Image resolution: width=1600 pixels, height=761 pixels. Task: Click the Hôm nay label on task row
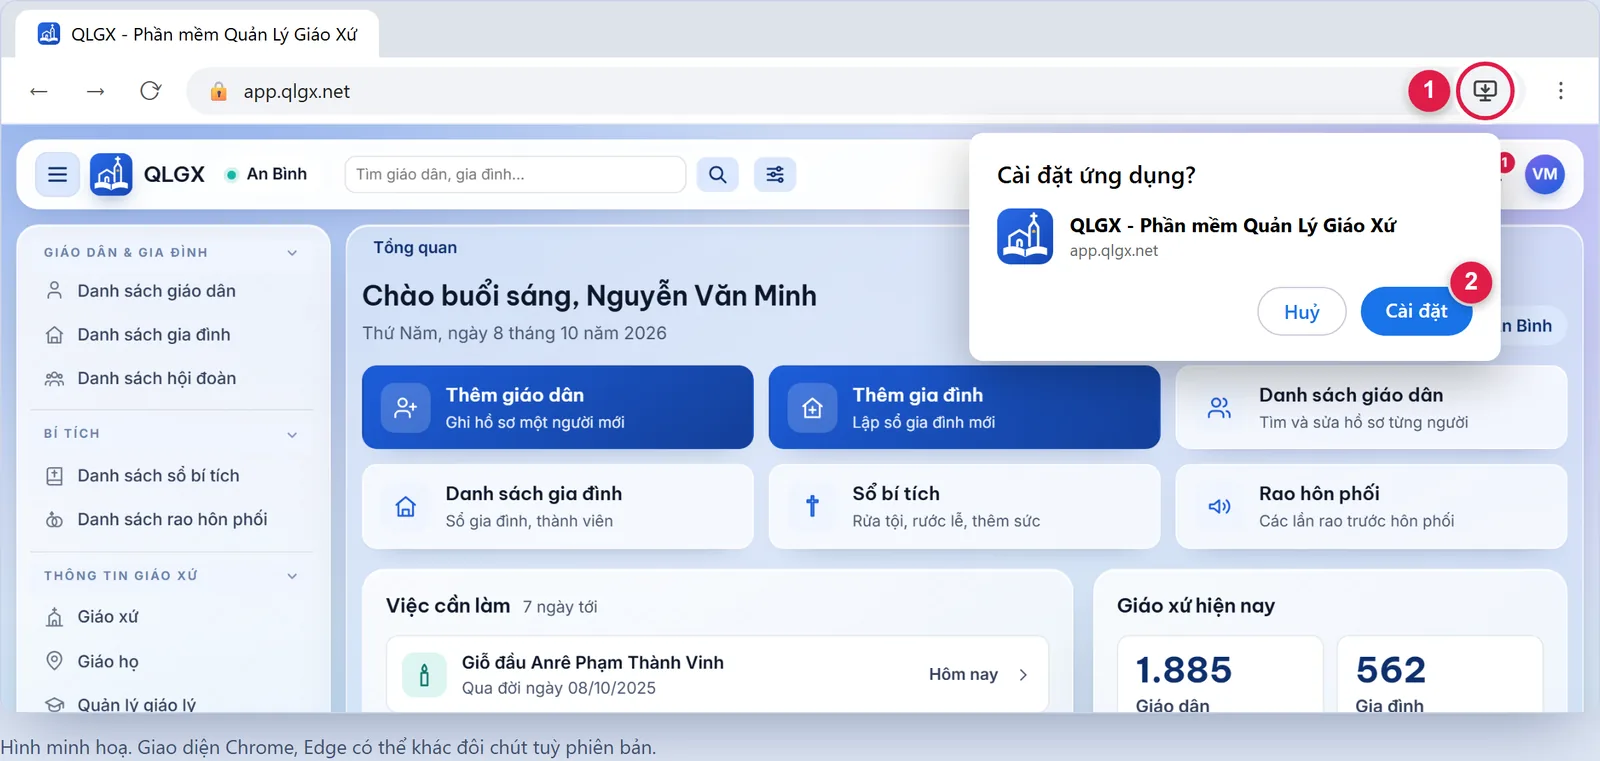pyautogui.click(x=963, y=674)
